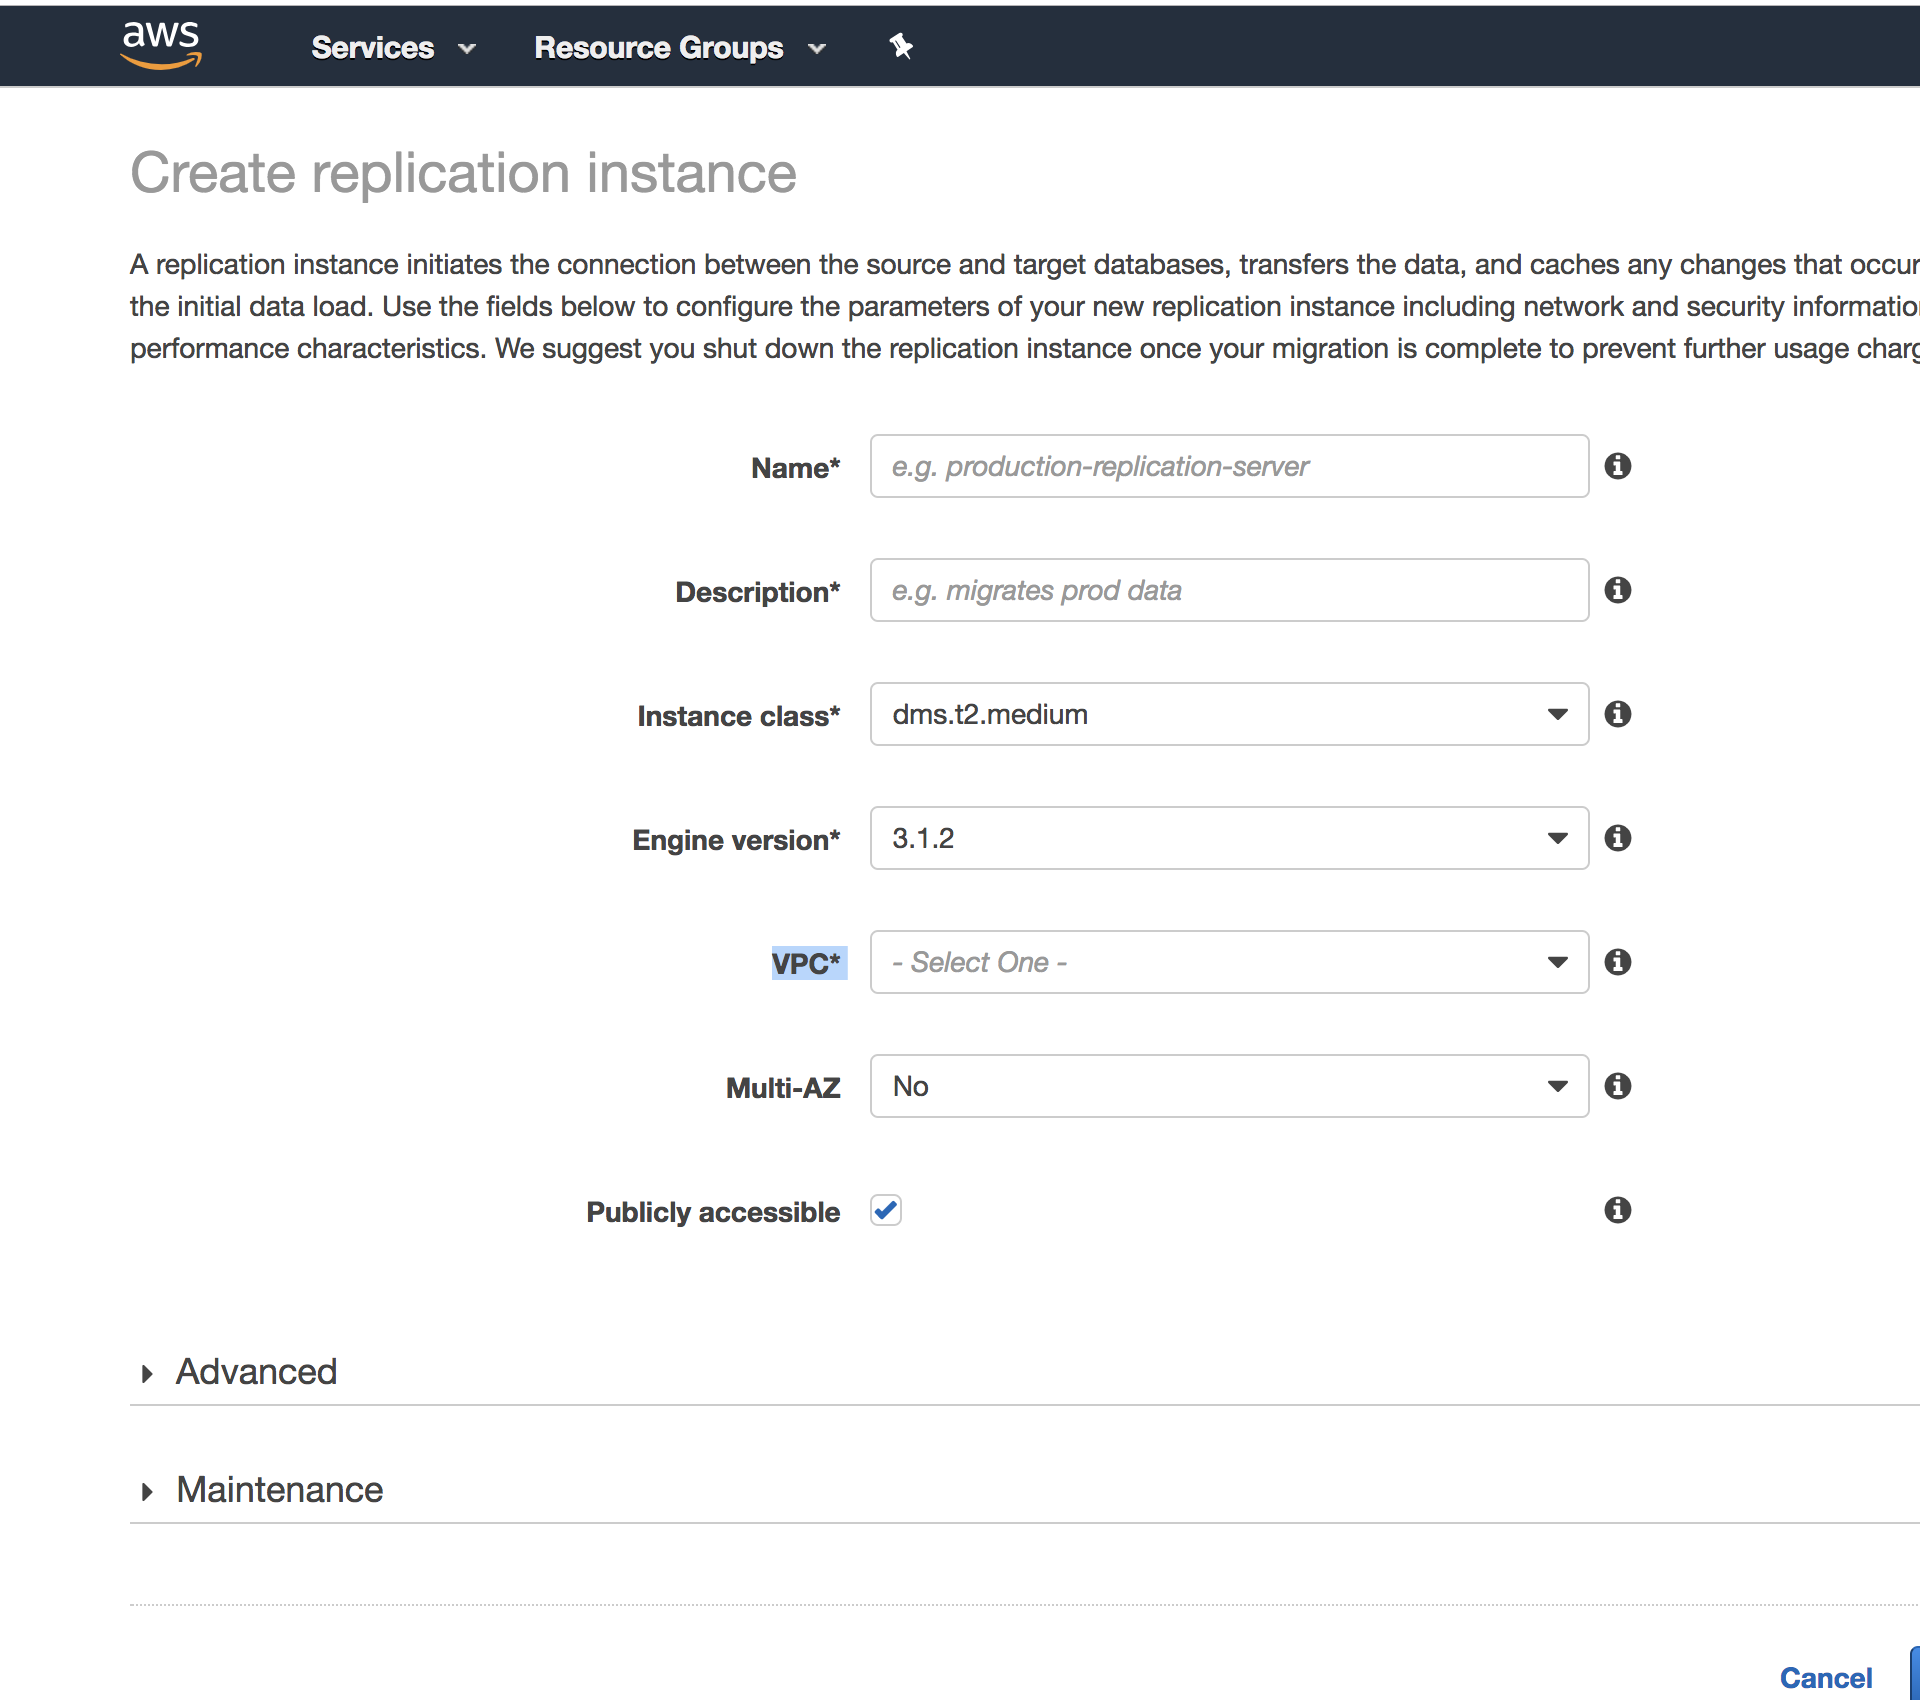Enable public accessibility for the instance
1920x1700 pixels.
point(884,1210)
